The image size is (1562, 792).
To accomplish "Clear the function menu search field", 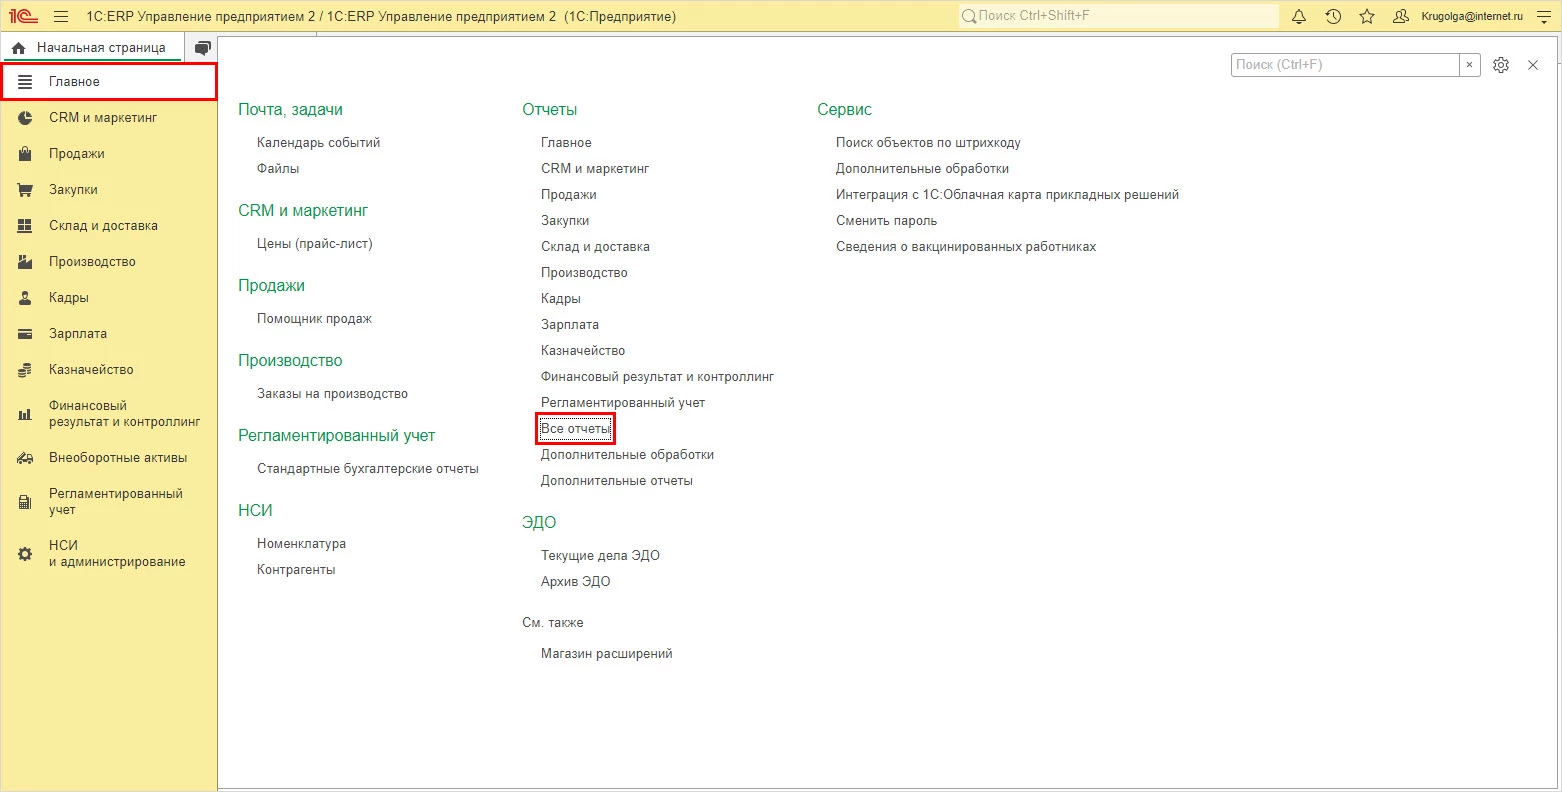I will pyautogui.click(x=1469, y=65).
